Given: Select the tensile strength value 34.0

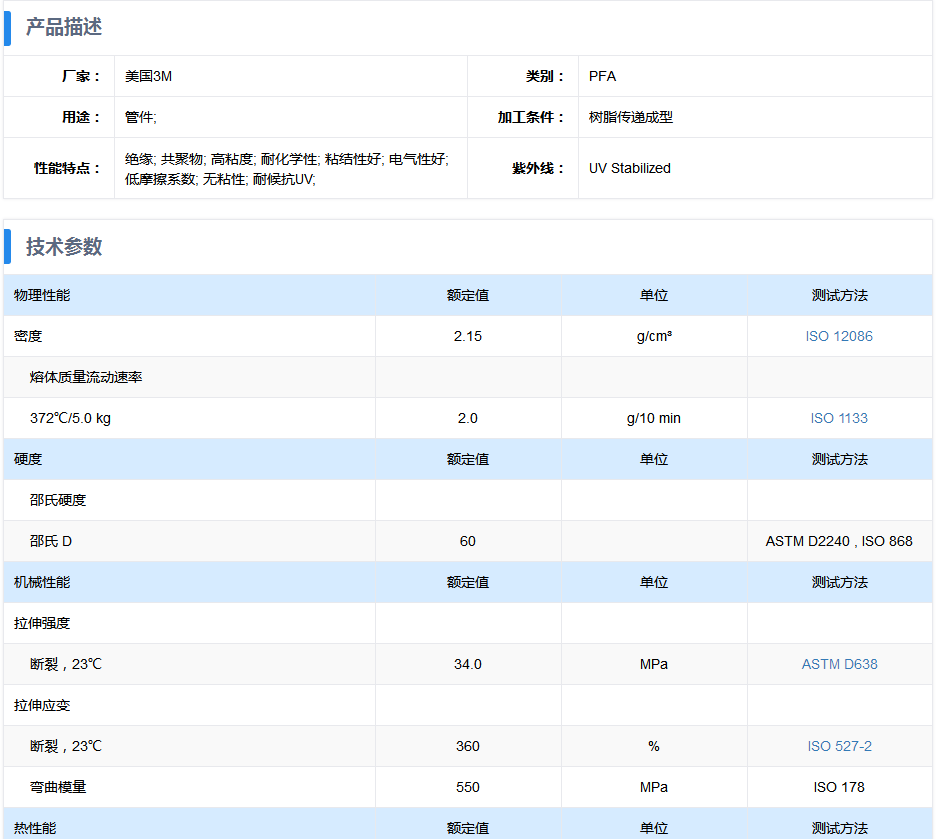Looking at the screenshot, I should pyautogui.click(x=467, y=664).
